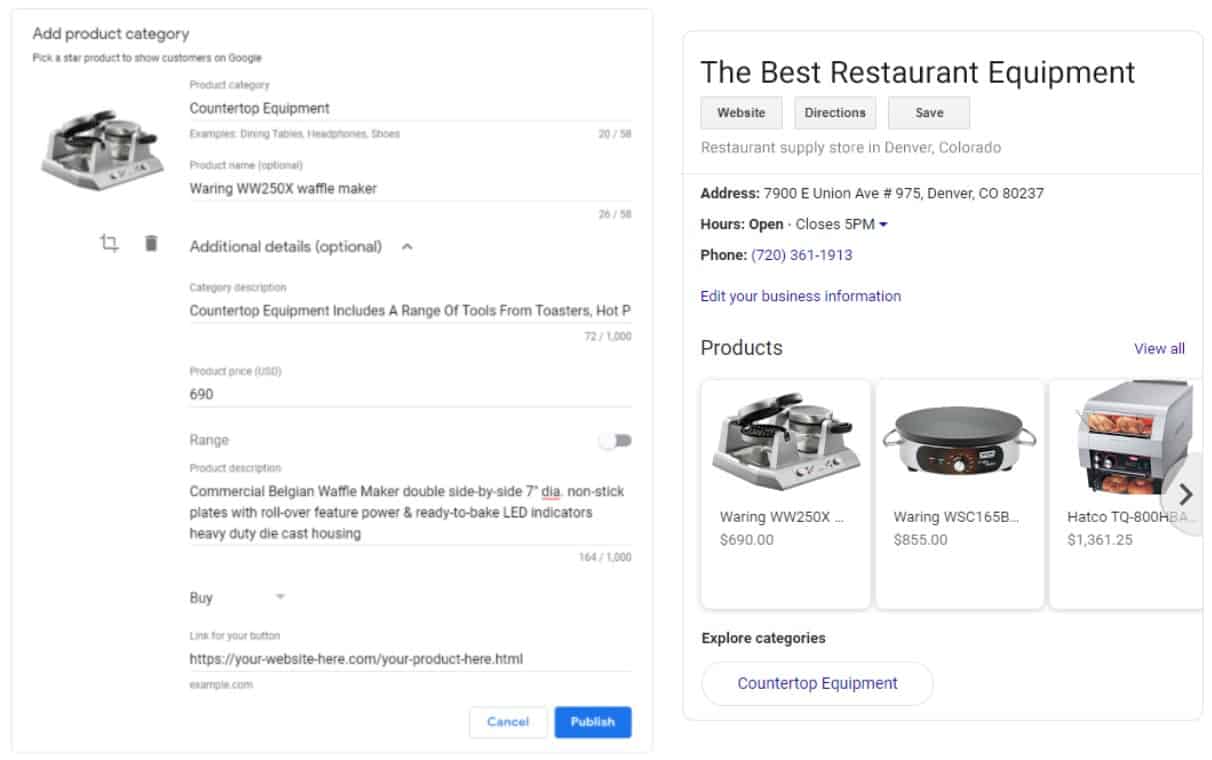Show next products with carousel arrow
Screen dimensions: 1212x760
click(1185, 494)
